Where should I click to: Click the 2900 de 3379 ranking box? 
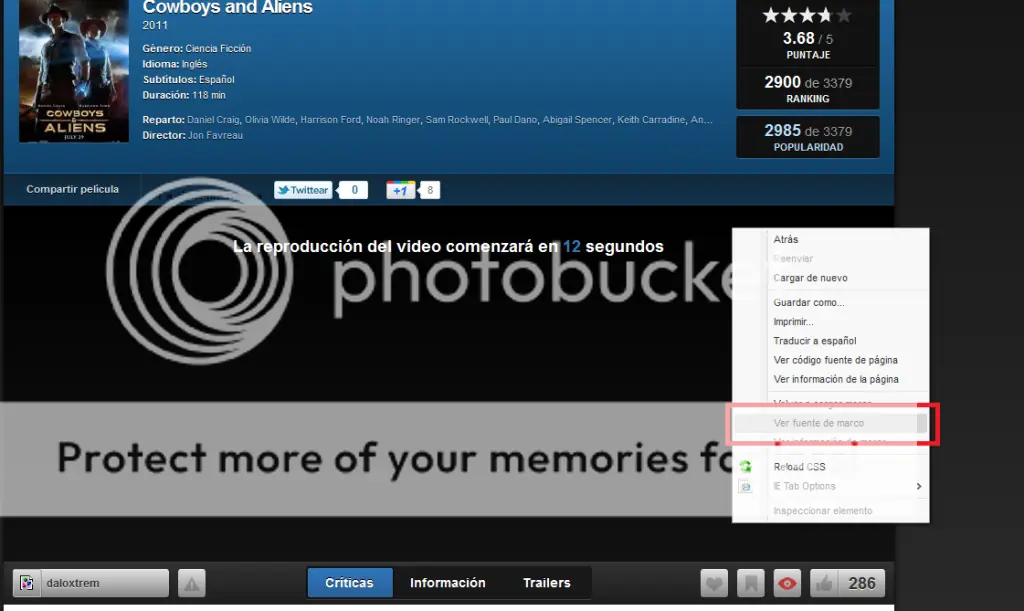[808, 89]
